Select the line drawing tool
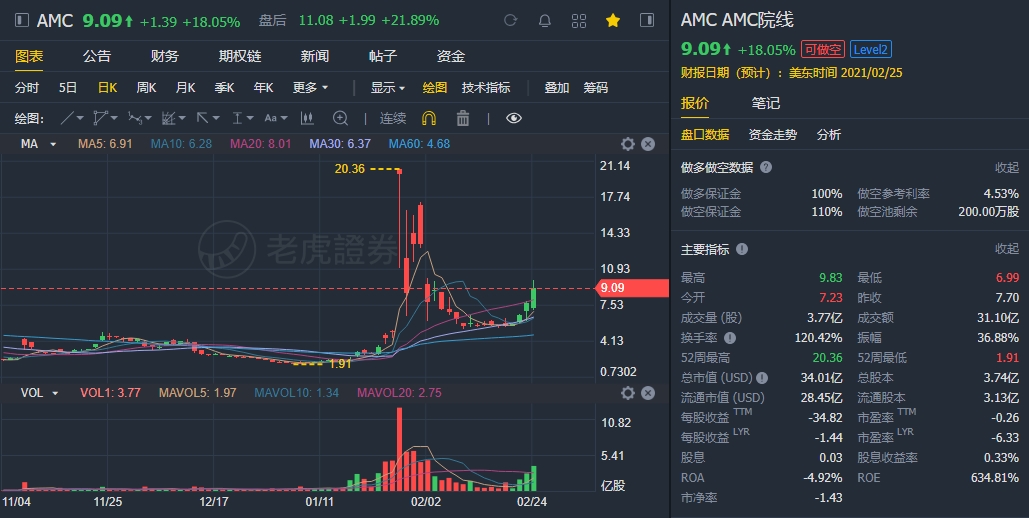This screenshot has width=1029, height=518. pyautogui.click(x=67, y=118)
